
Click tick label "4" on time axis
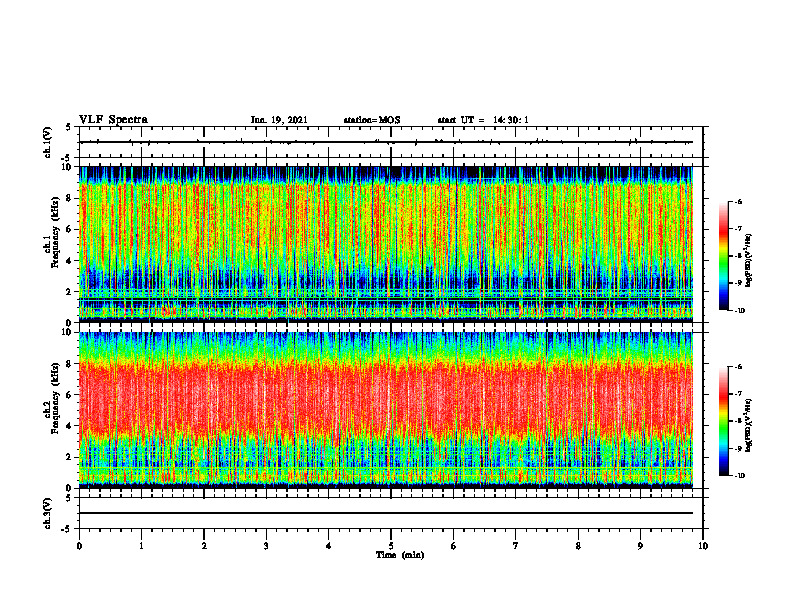pyautogui.click(x=329, y=546)
